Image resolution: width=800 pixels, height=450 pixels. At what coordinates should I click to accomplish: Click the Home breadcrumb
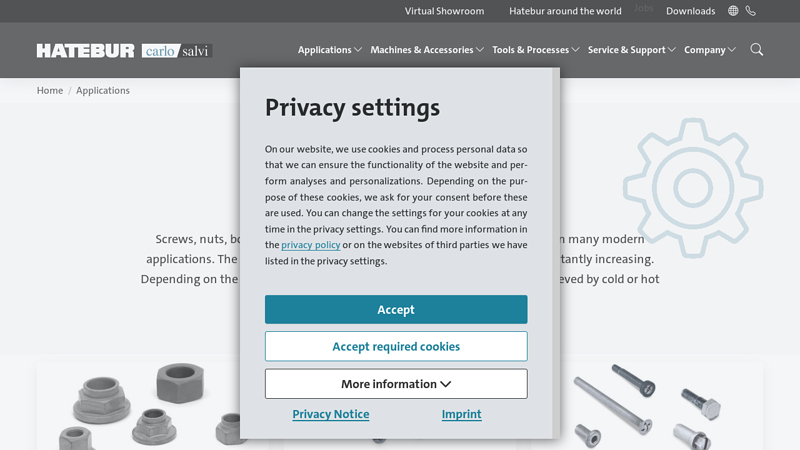point(50,90)
